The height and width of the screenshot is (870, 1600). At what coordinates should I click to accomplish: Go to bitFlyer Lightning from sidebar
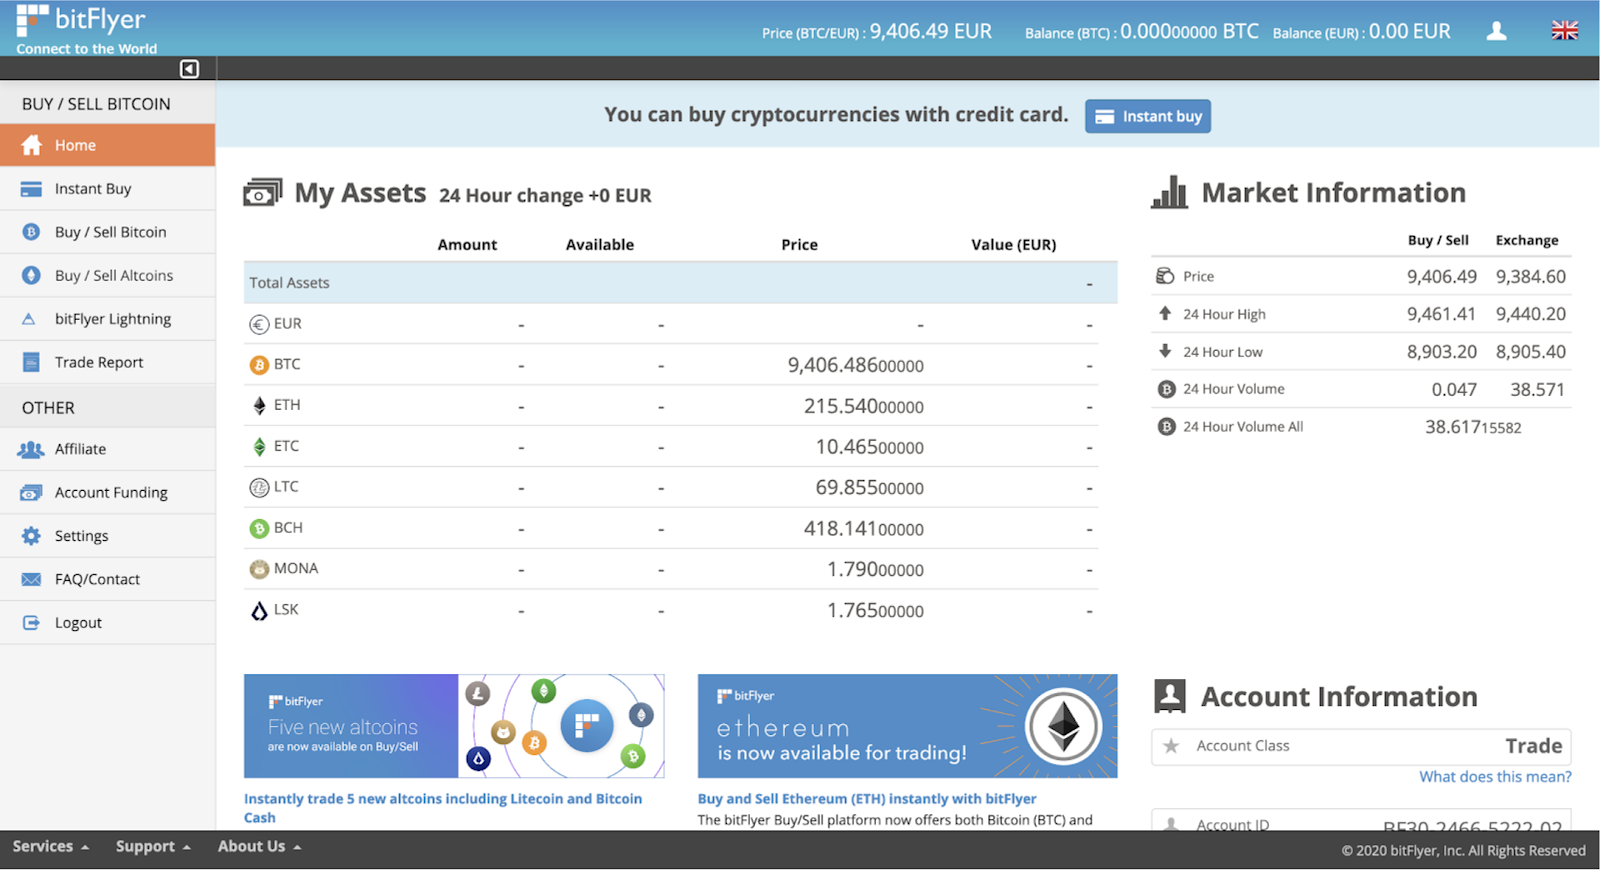112,319
